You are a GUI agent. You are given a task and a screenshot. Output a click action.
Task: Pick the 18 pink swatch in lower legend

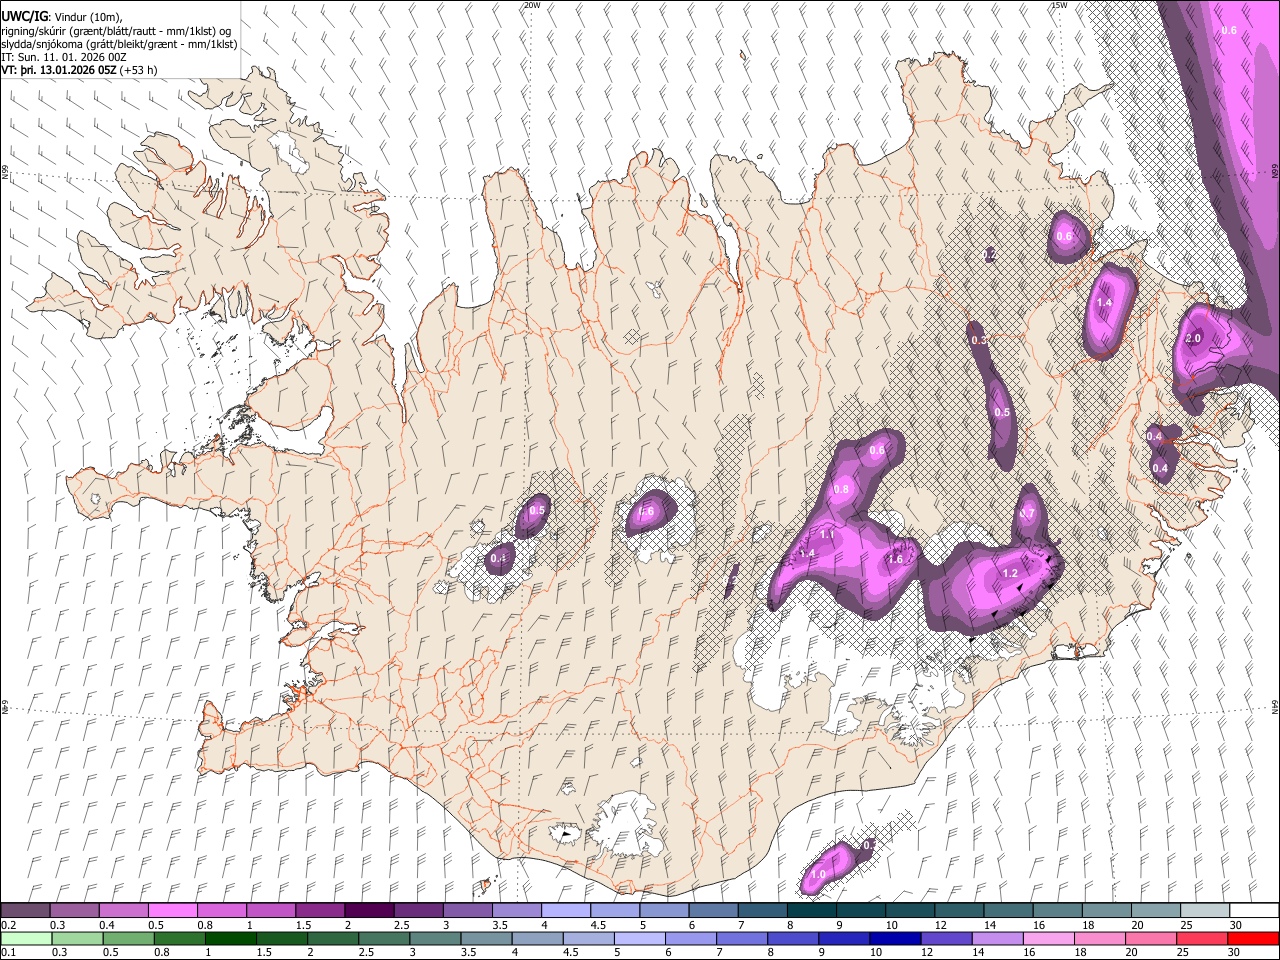point(1100,938)
